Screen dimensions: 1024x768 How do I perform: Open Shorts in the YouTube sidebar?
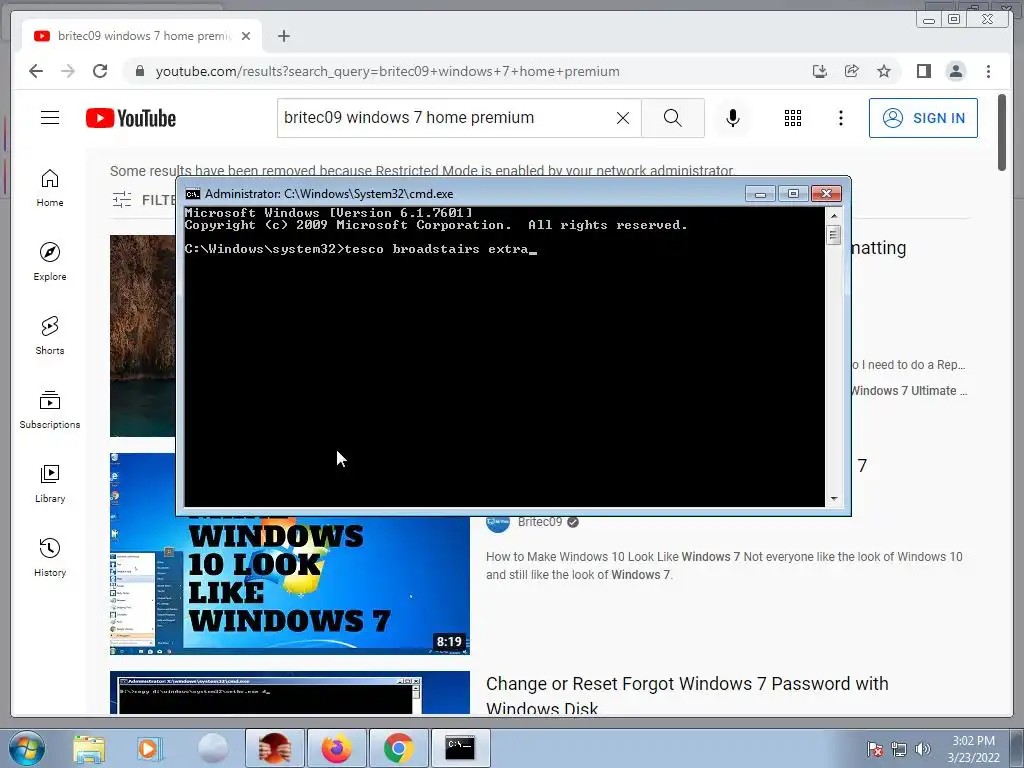coord(50,336)
